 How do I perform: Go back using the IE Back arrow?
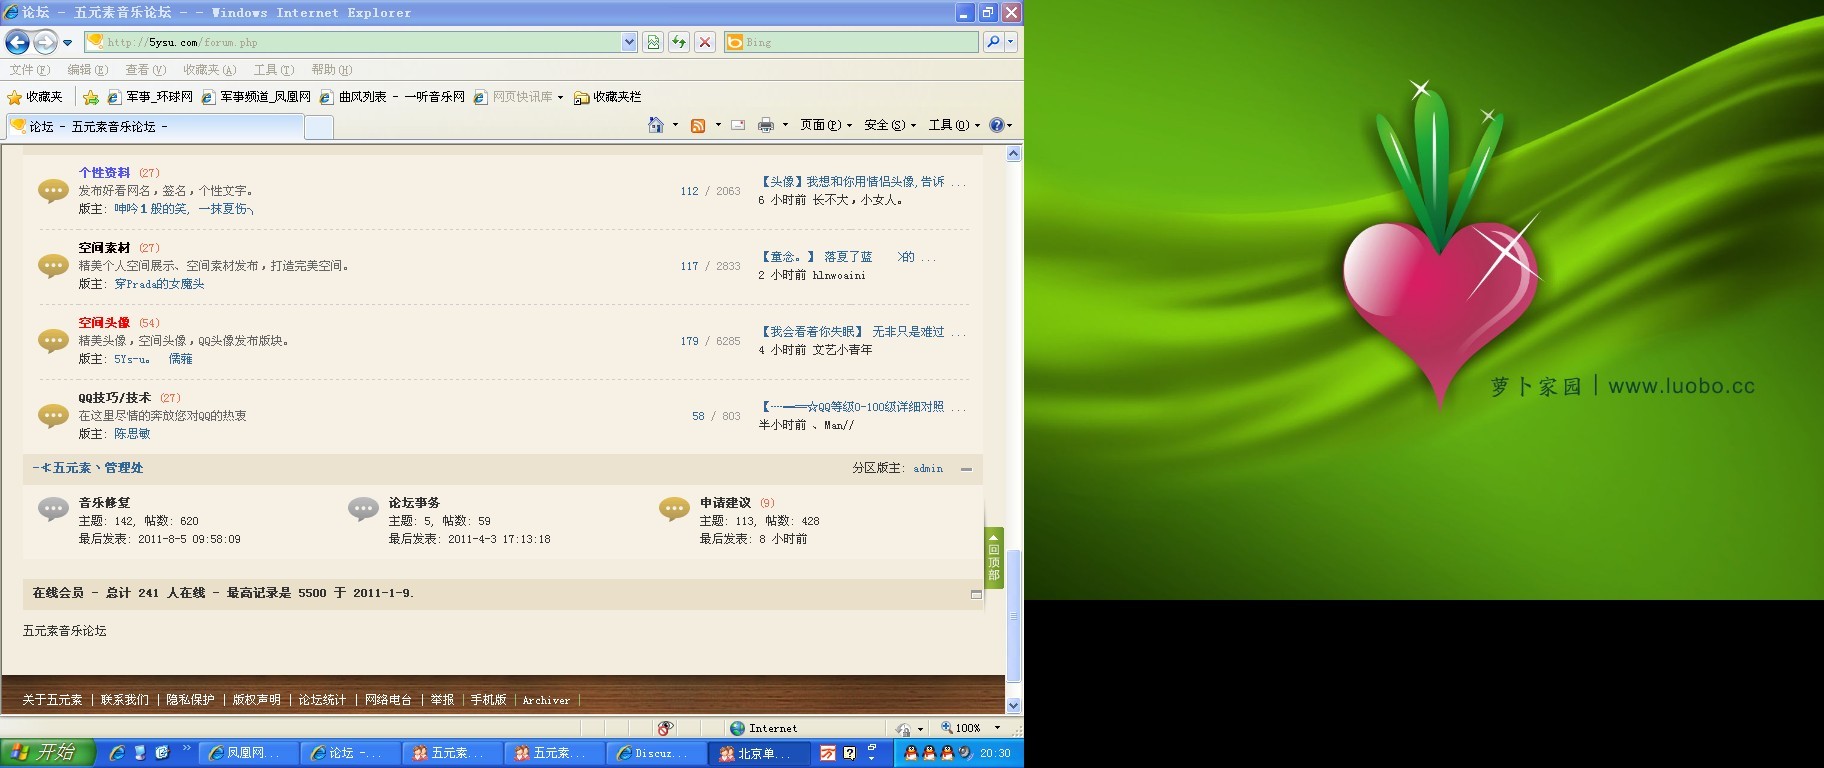click(x=17, y=42)
